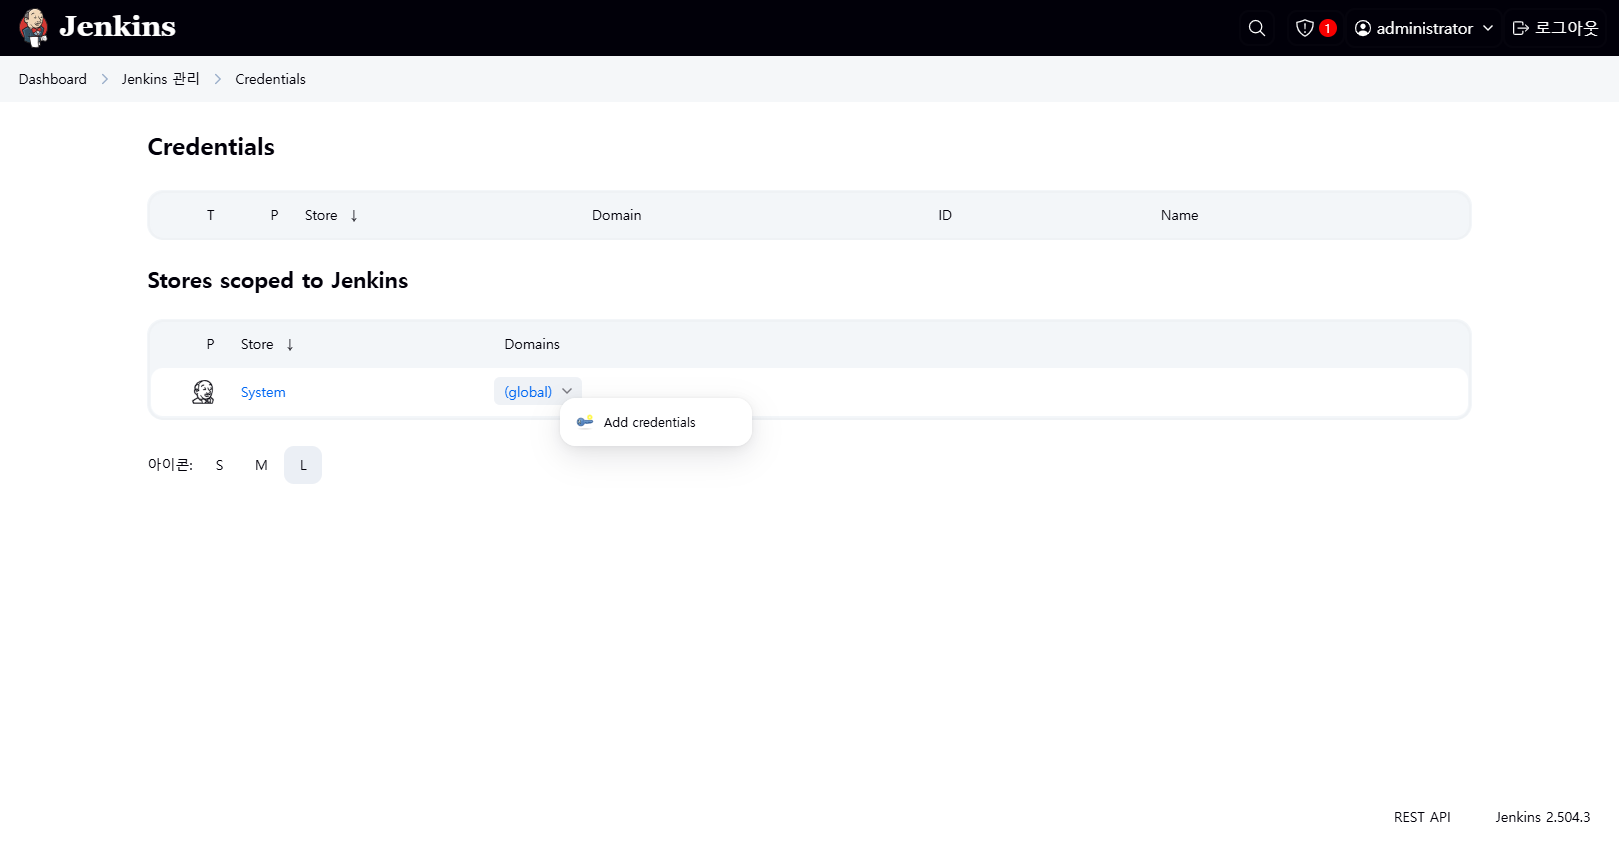
Task: Click the administrator user avatar icon
Action: tap(1363, 28)
